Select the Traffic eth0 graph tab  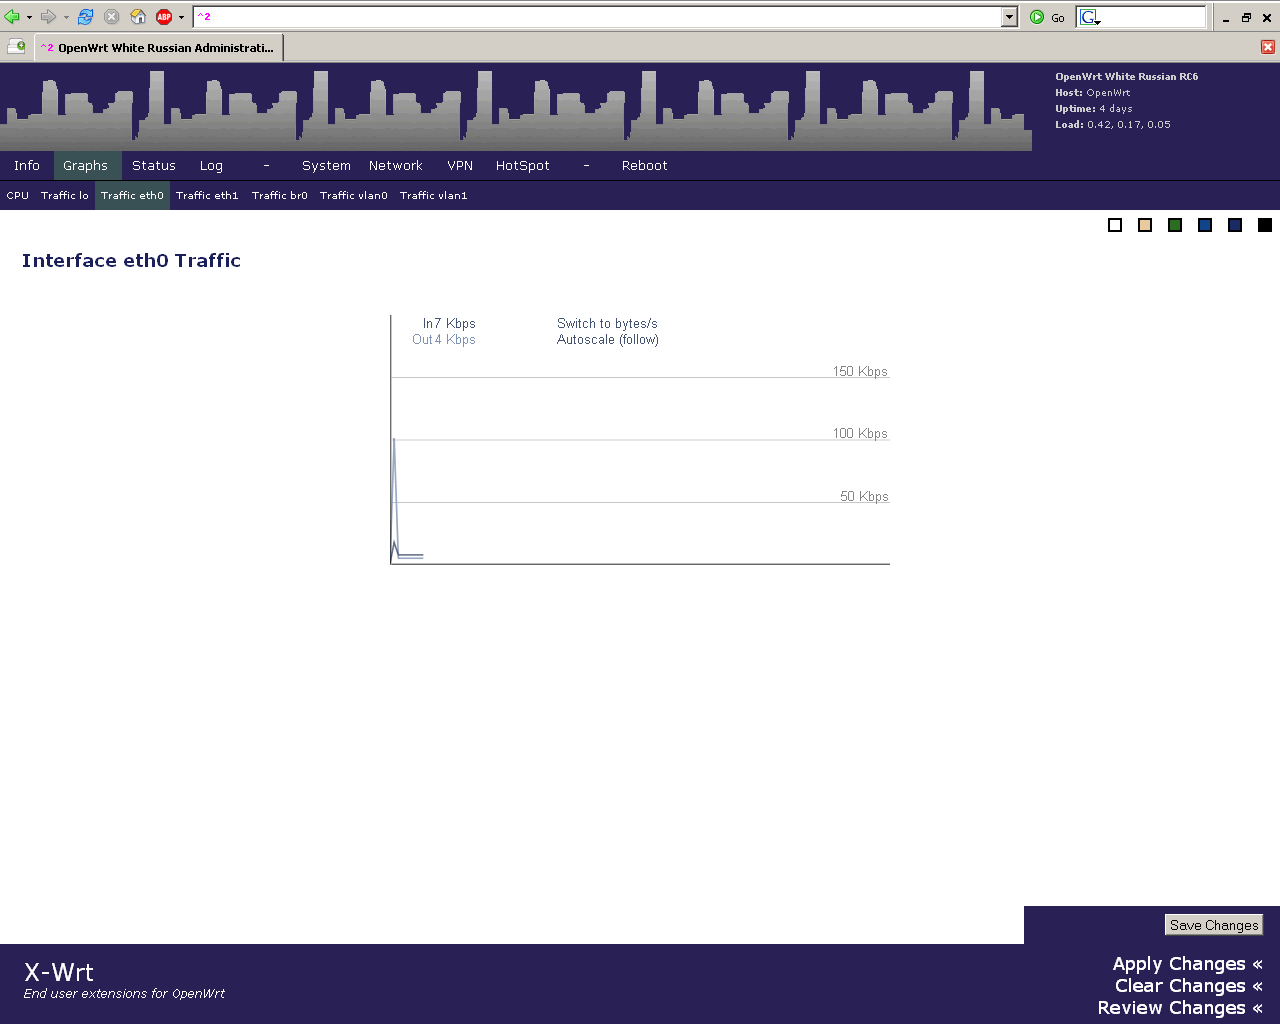[x=132, y=196]
